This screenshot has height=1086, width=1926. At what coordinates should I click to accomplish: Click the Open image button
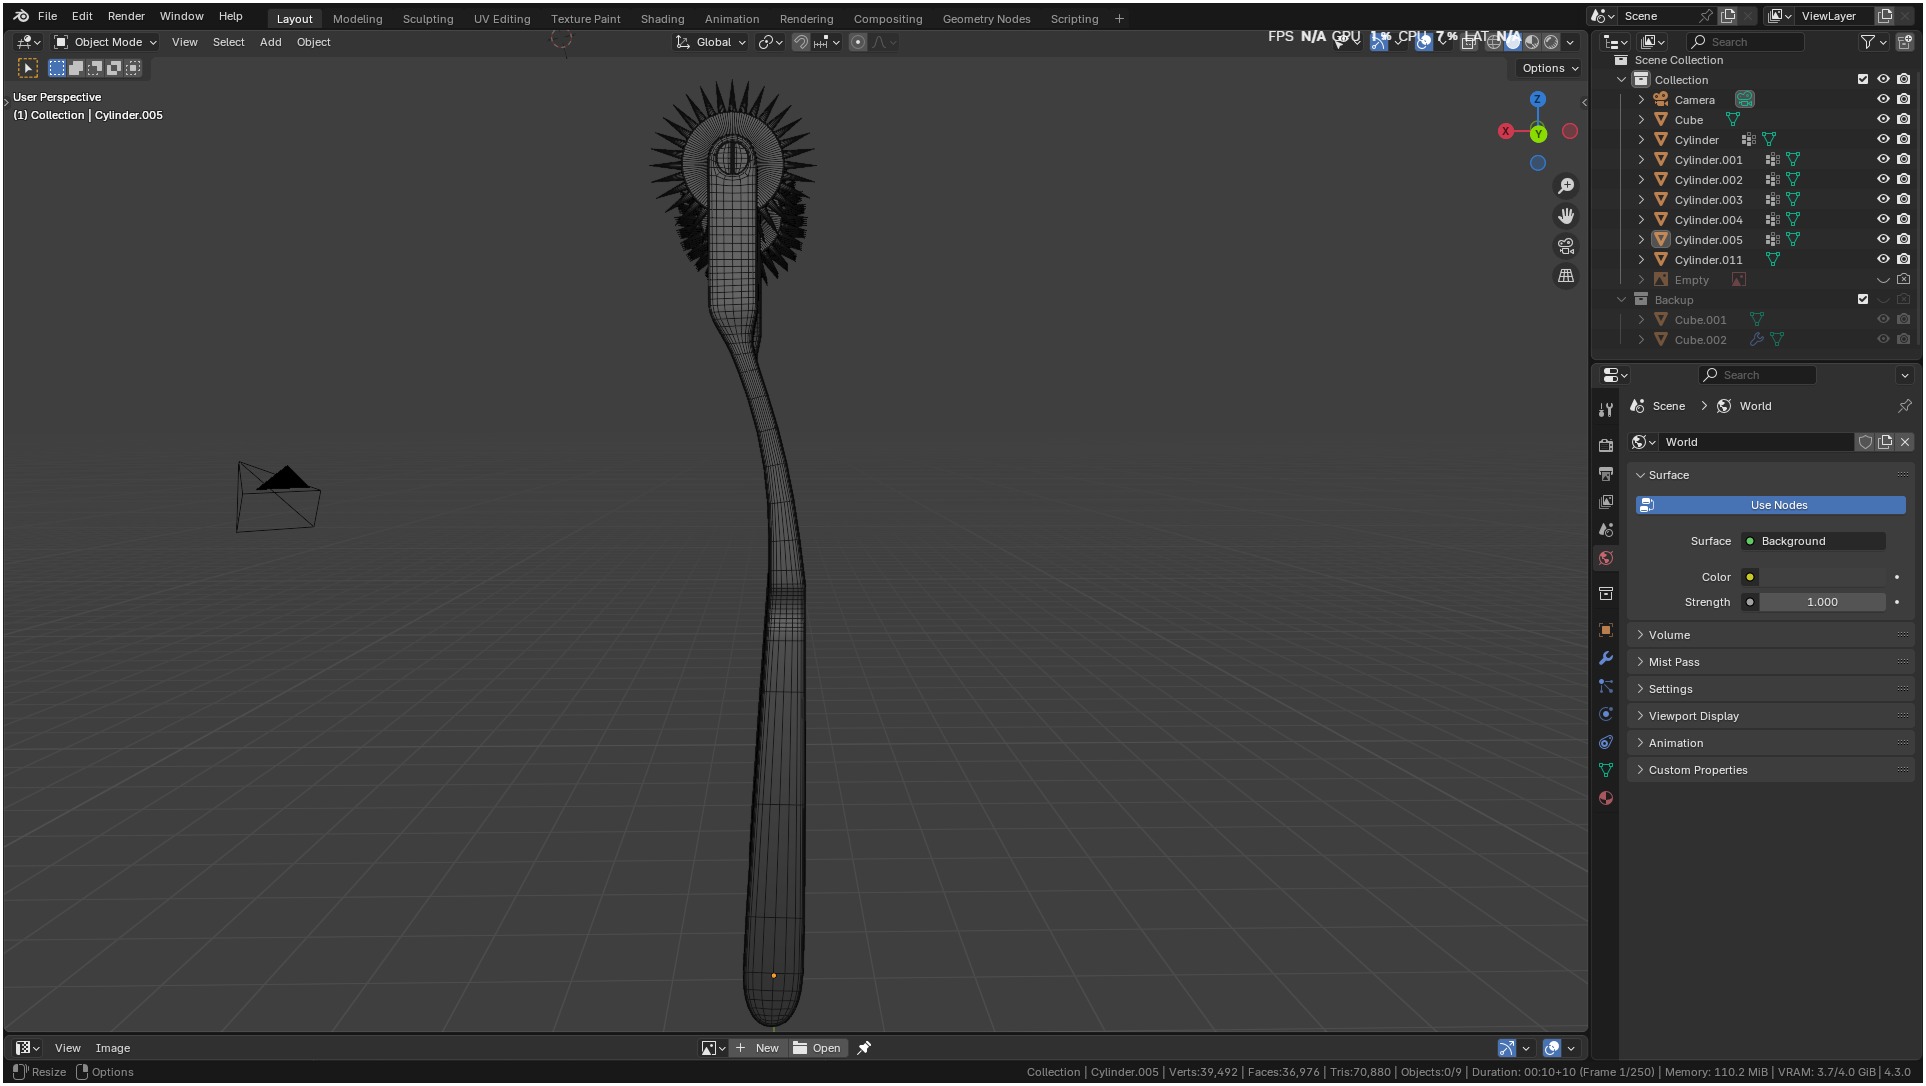817,1048
